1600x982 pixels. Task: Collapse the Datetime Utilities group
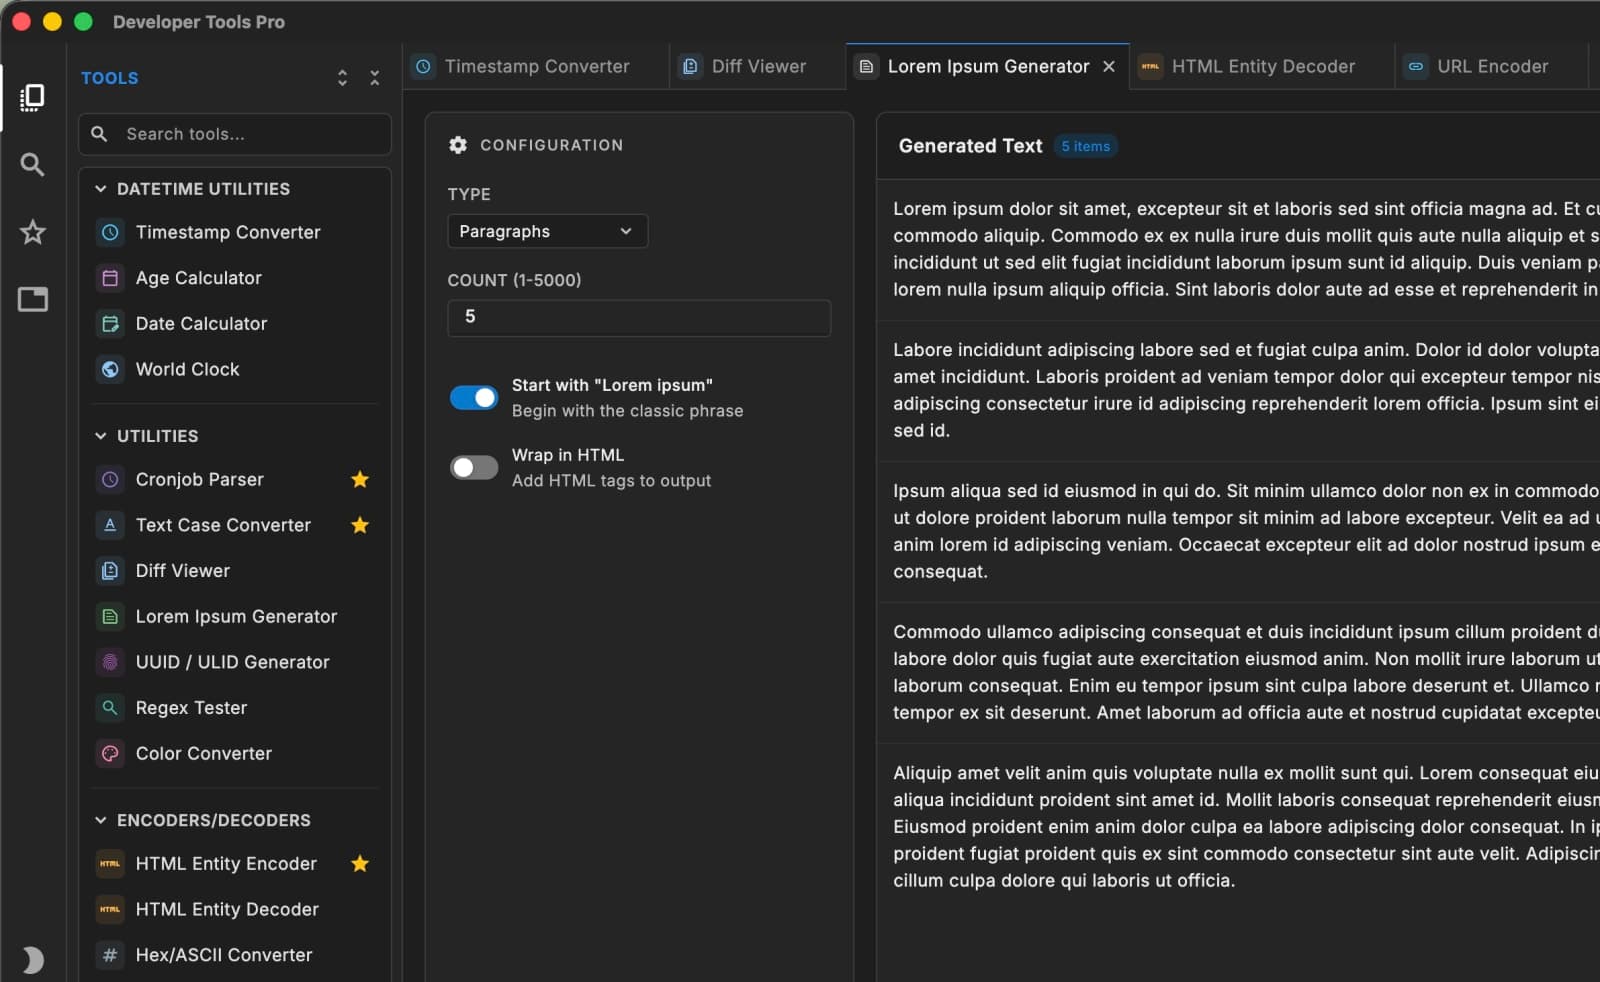pyautogui.click(x=100, y=189)
